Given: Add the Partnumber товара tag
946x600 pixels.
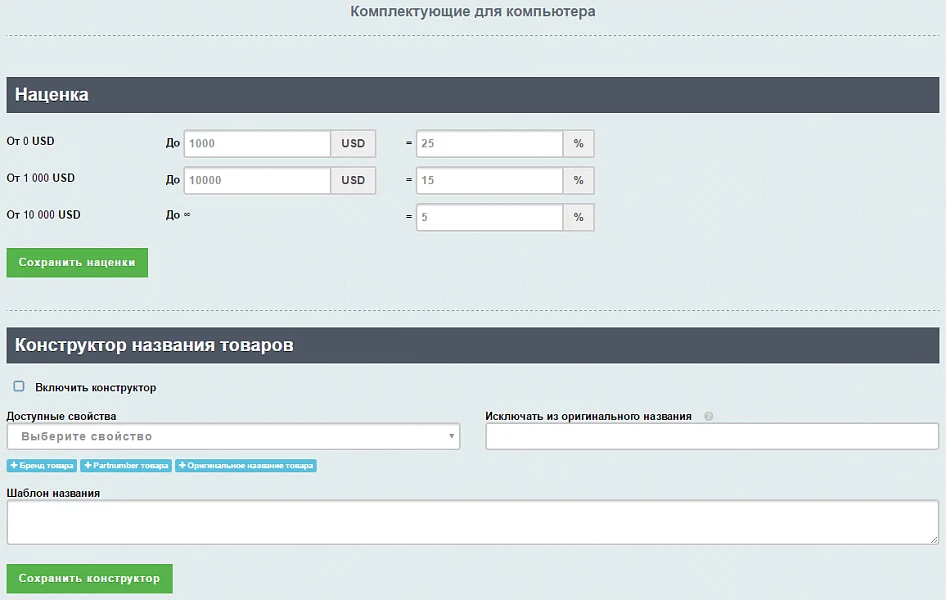Looking at the screenshot, I should coord(126,466).
